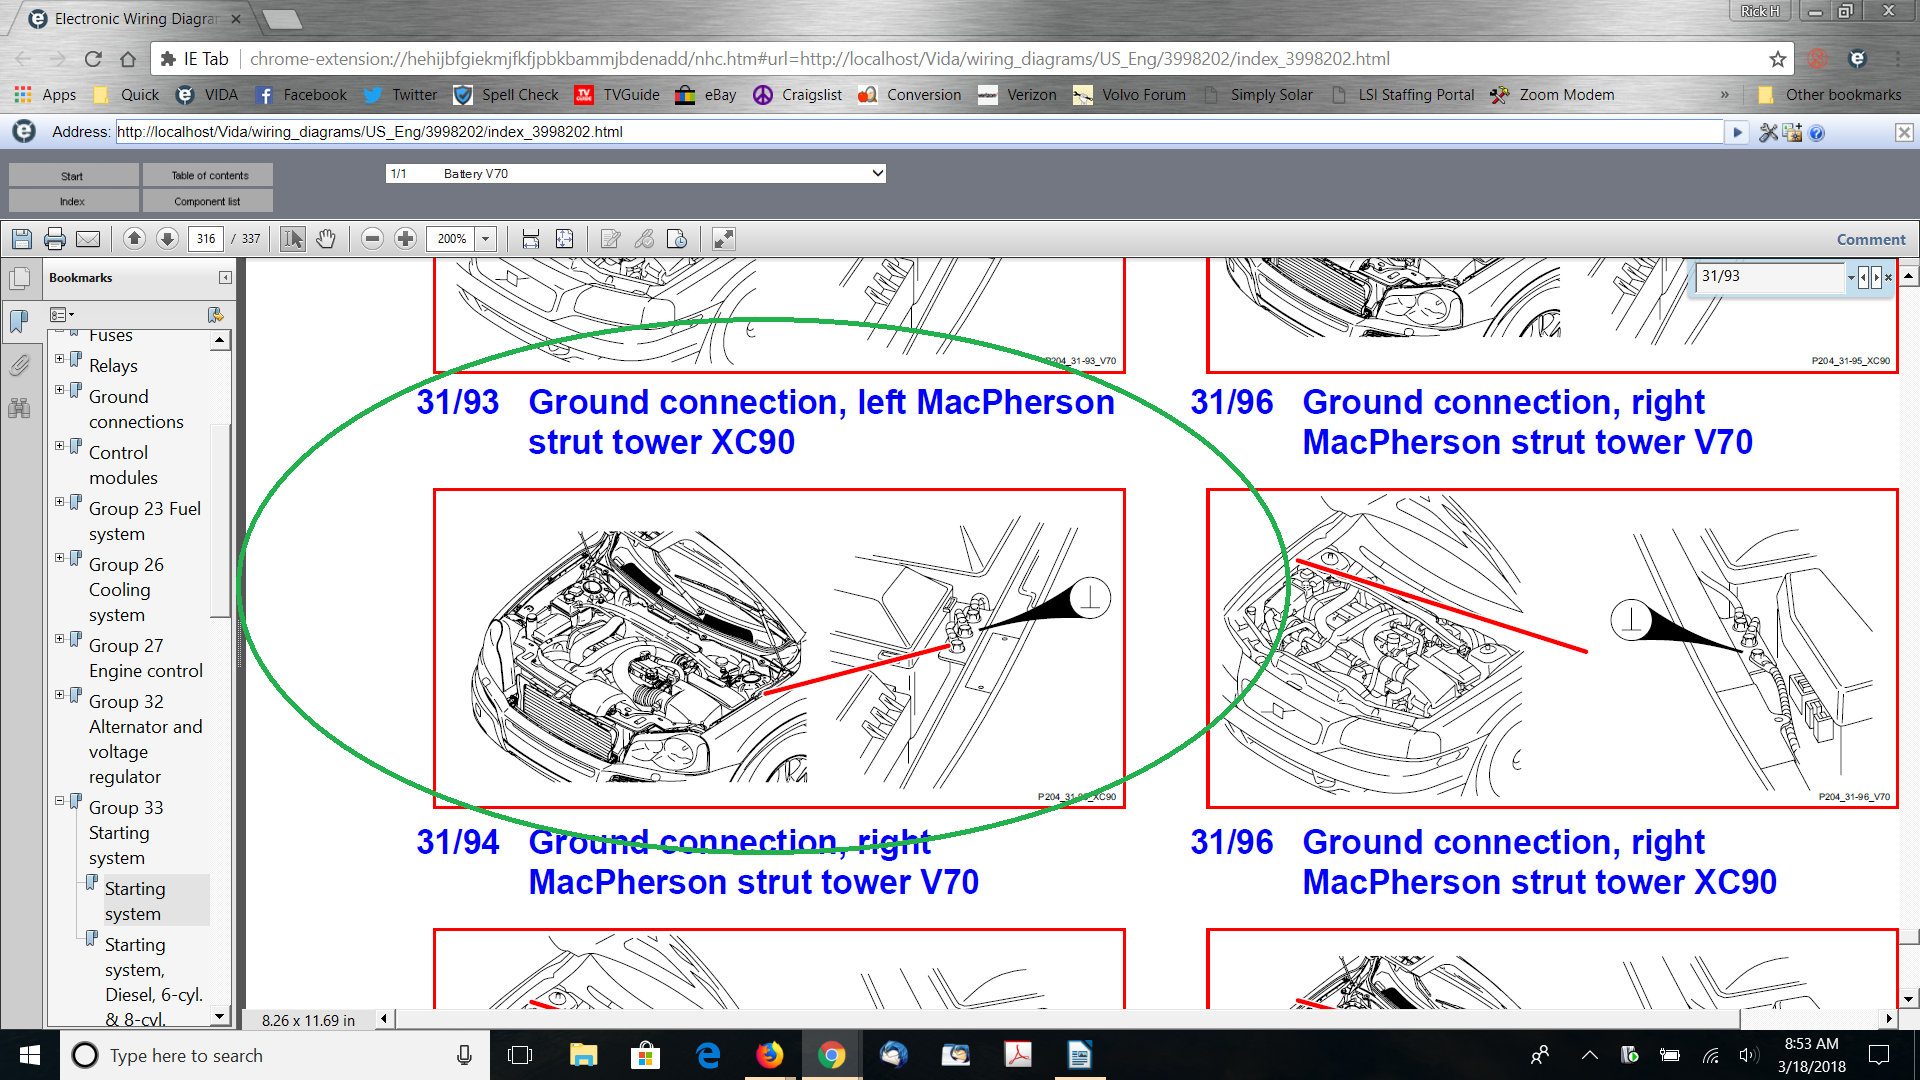
Task: Toggle full screen reading mode icon
Action: coord(723,239)
